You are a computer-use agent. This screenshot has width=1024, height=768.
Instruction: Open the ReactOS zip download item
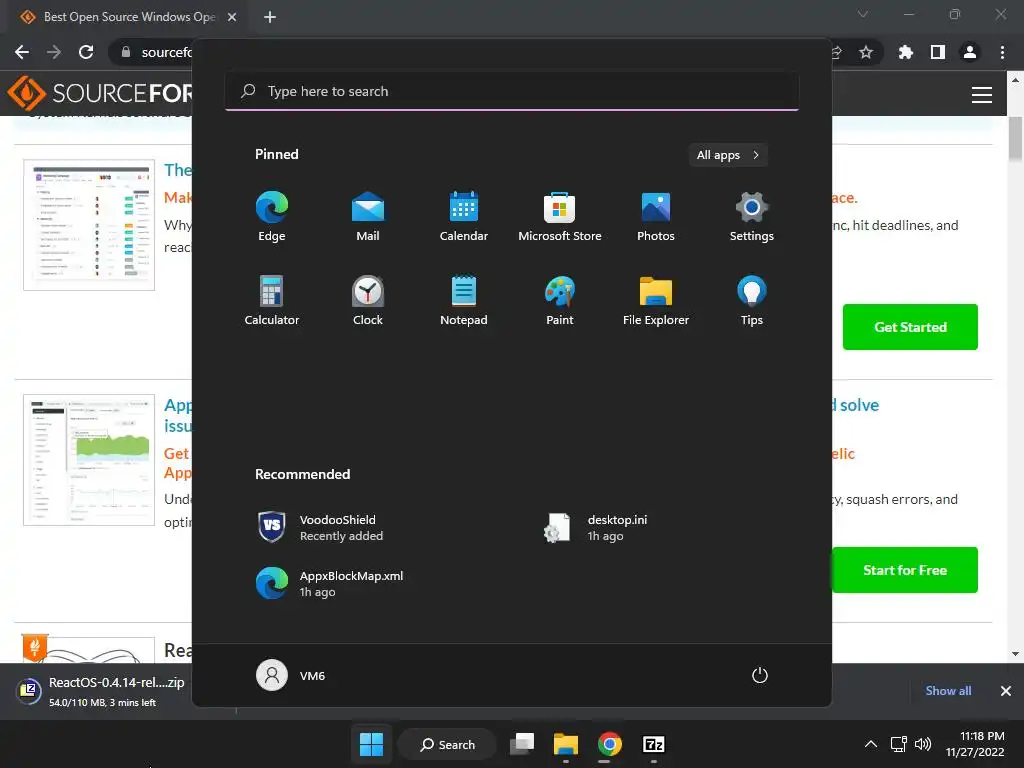101,692
